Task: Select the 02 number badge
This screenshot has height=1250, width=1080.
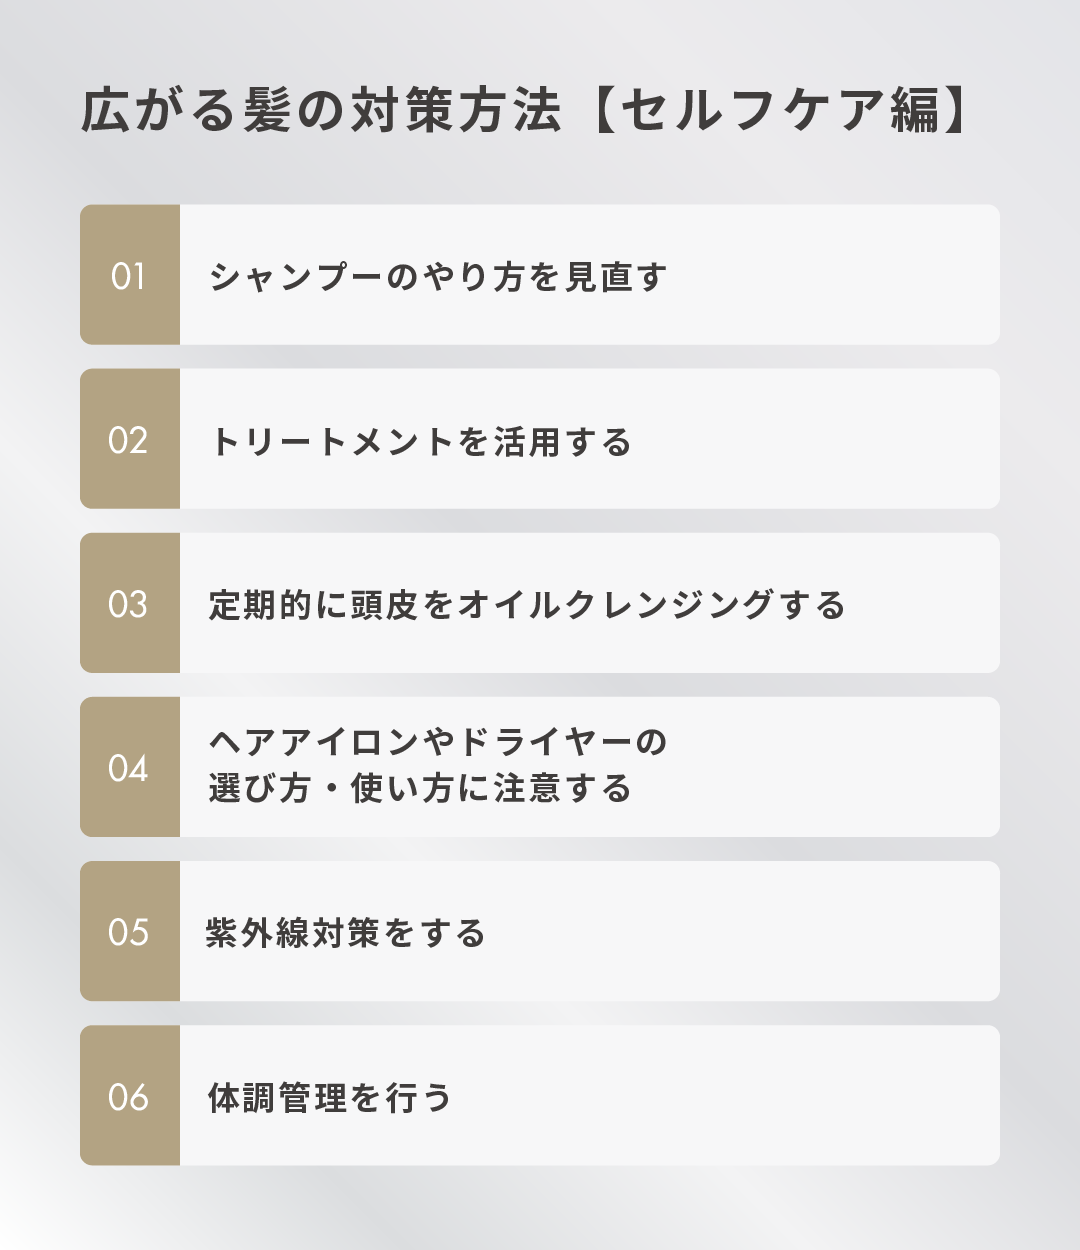Action: coord(129,440)
